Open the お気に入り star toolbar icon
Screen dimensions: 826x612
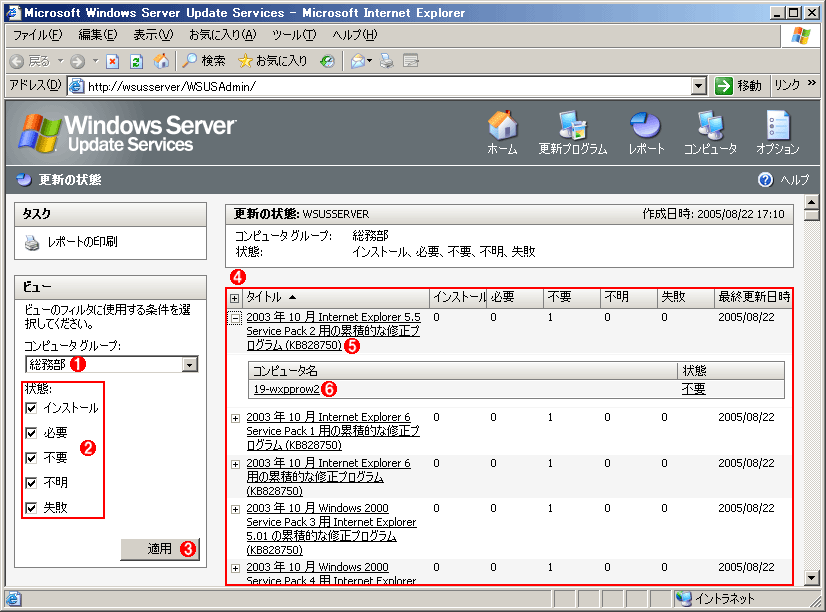[x=245, y=61]
